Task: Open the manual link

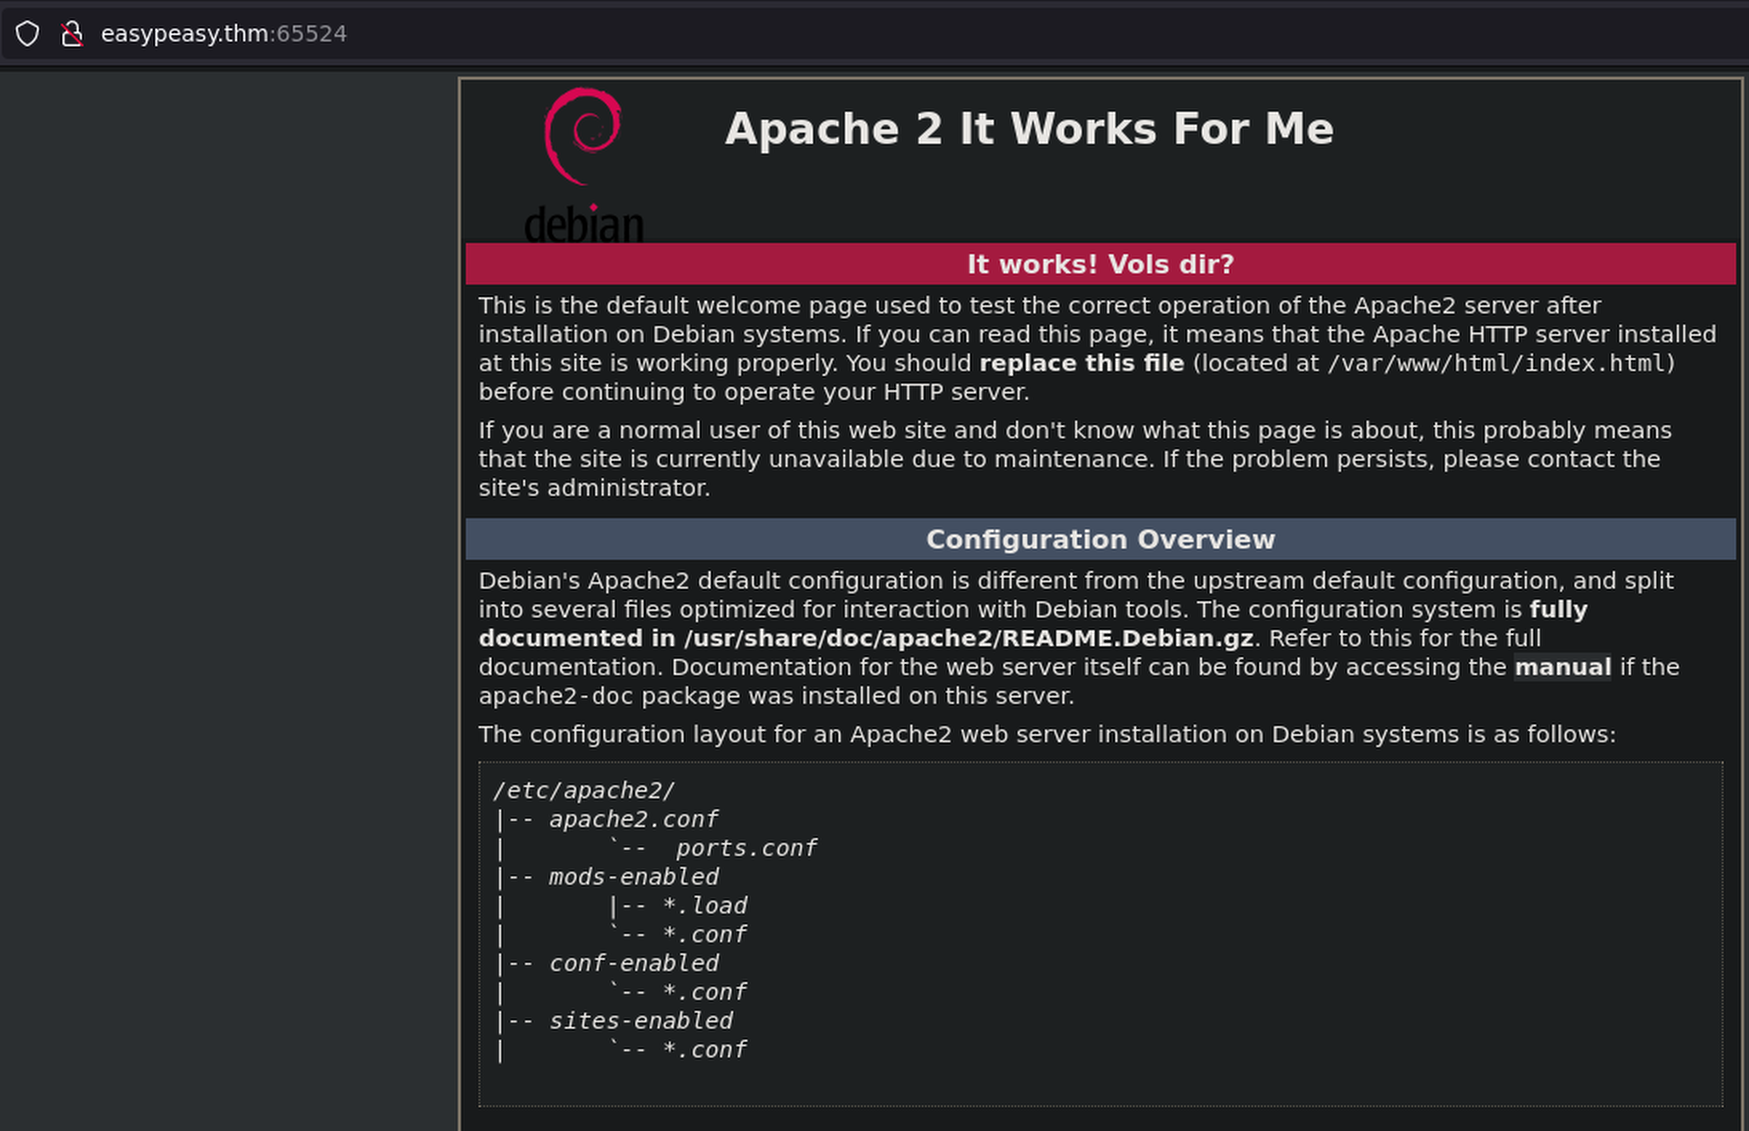Action: pyautogui.click(x=1562, y=667)
